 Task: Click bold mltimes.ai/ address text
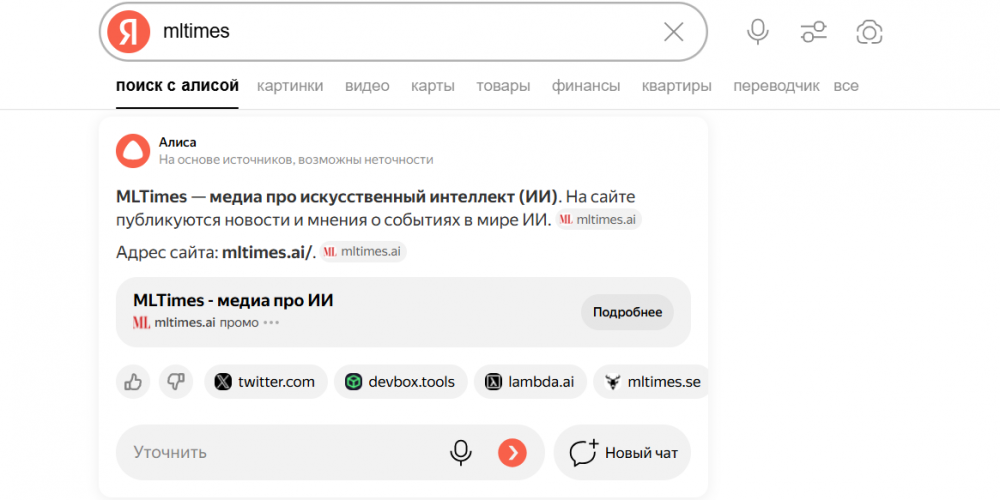pos(267,253)
